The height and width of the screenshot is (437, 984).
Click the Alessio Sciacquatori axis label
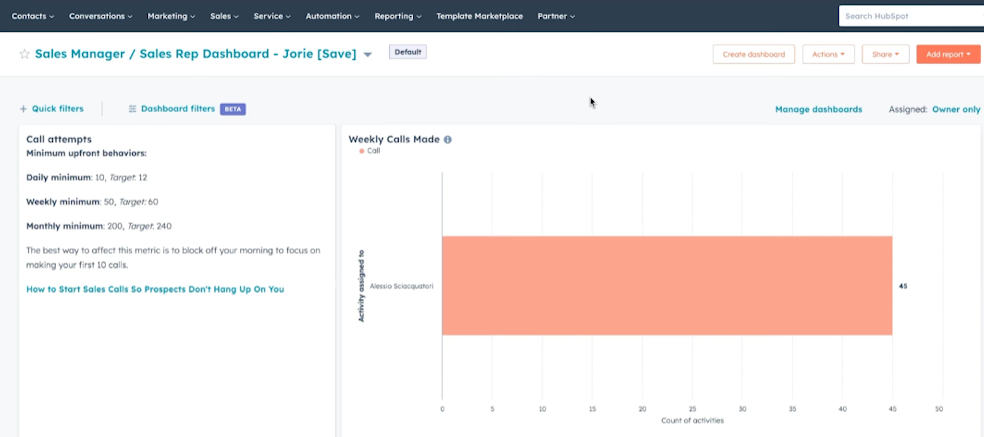402,286
